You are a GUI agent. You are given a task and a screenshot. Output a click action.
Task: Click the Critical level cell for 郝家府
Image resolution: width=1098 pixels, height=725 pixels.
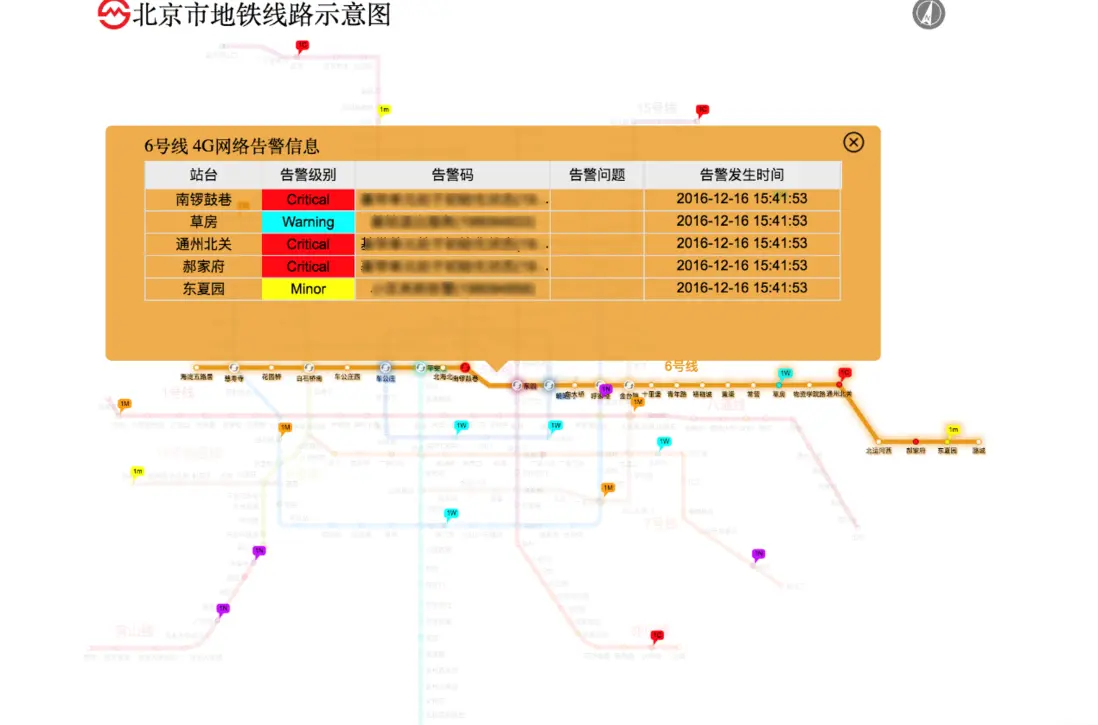pyautogui.click(x=308, y=267)
